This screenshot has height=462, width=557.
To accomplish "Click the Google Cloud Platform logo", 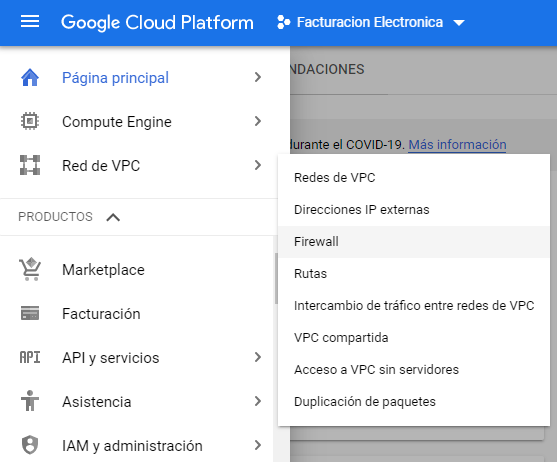I will (157, 22).
